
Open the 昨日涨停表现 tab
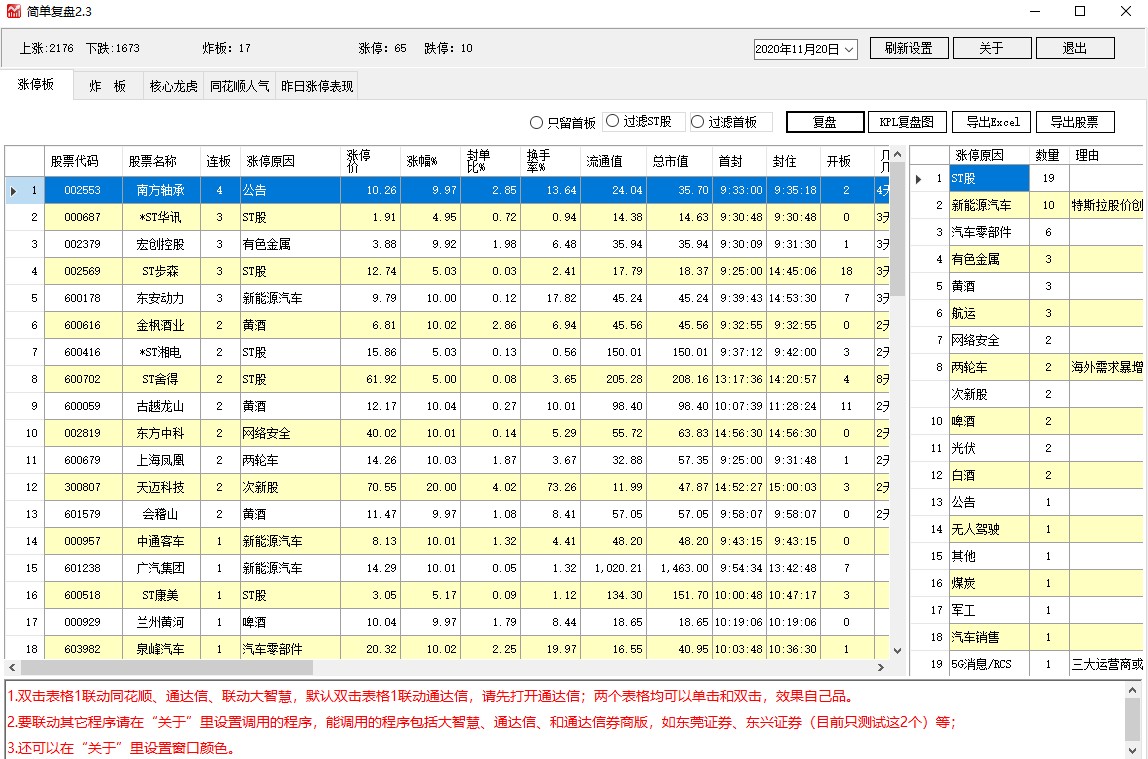[317, 87]
